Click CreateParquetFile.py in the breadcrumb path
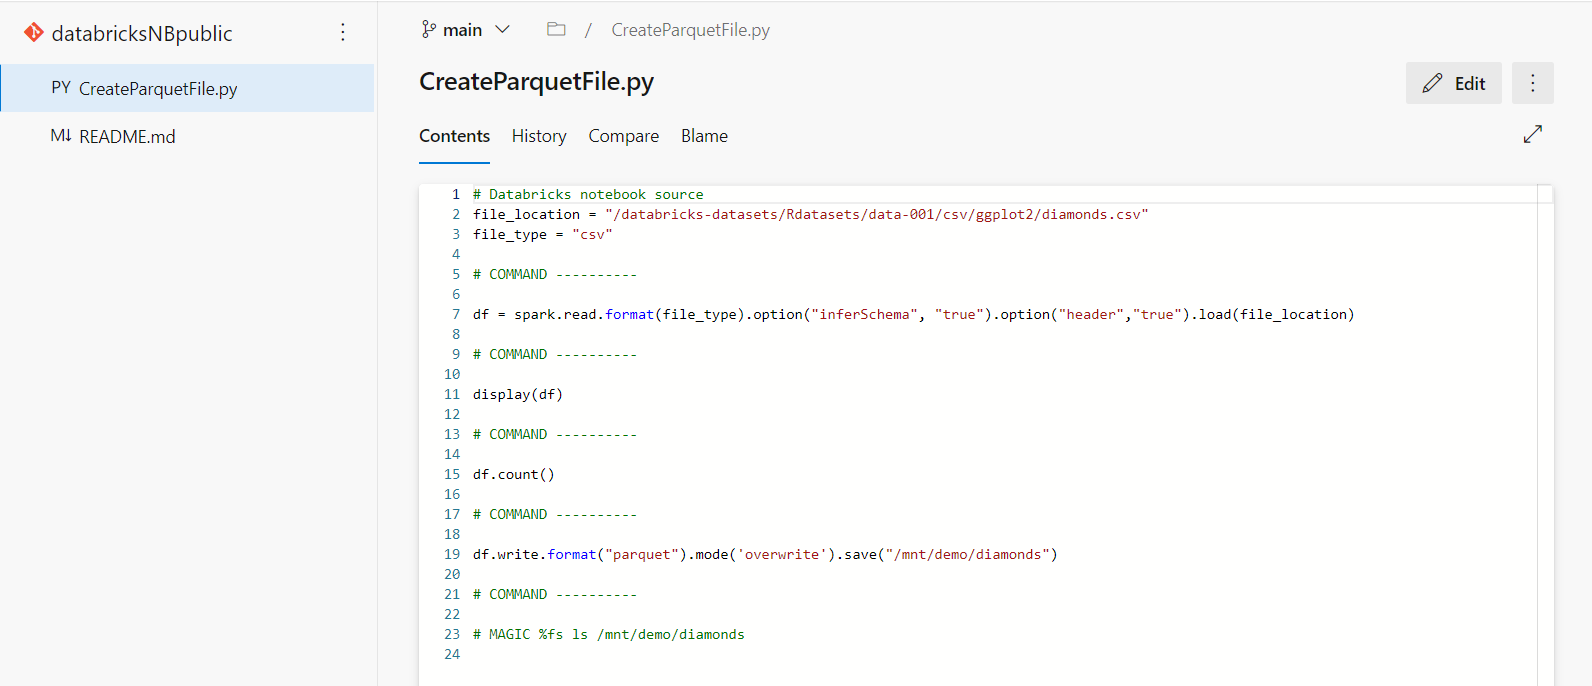The image size is (1592, 686). [x=690, y=30]
